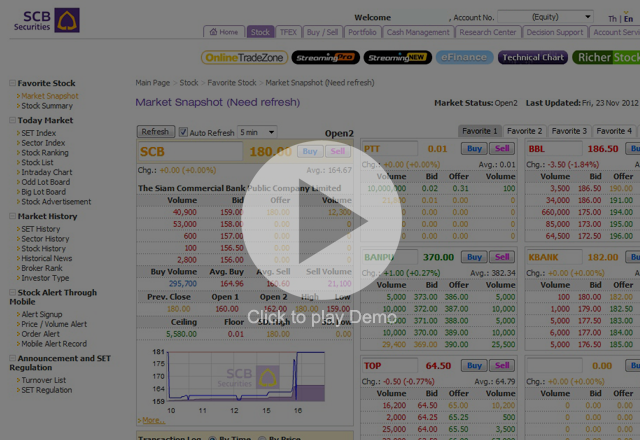Click the SCB stock symbol field

(x=190, y=151)
